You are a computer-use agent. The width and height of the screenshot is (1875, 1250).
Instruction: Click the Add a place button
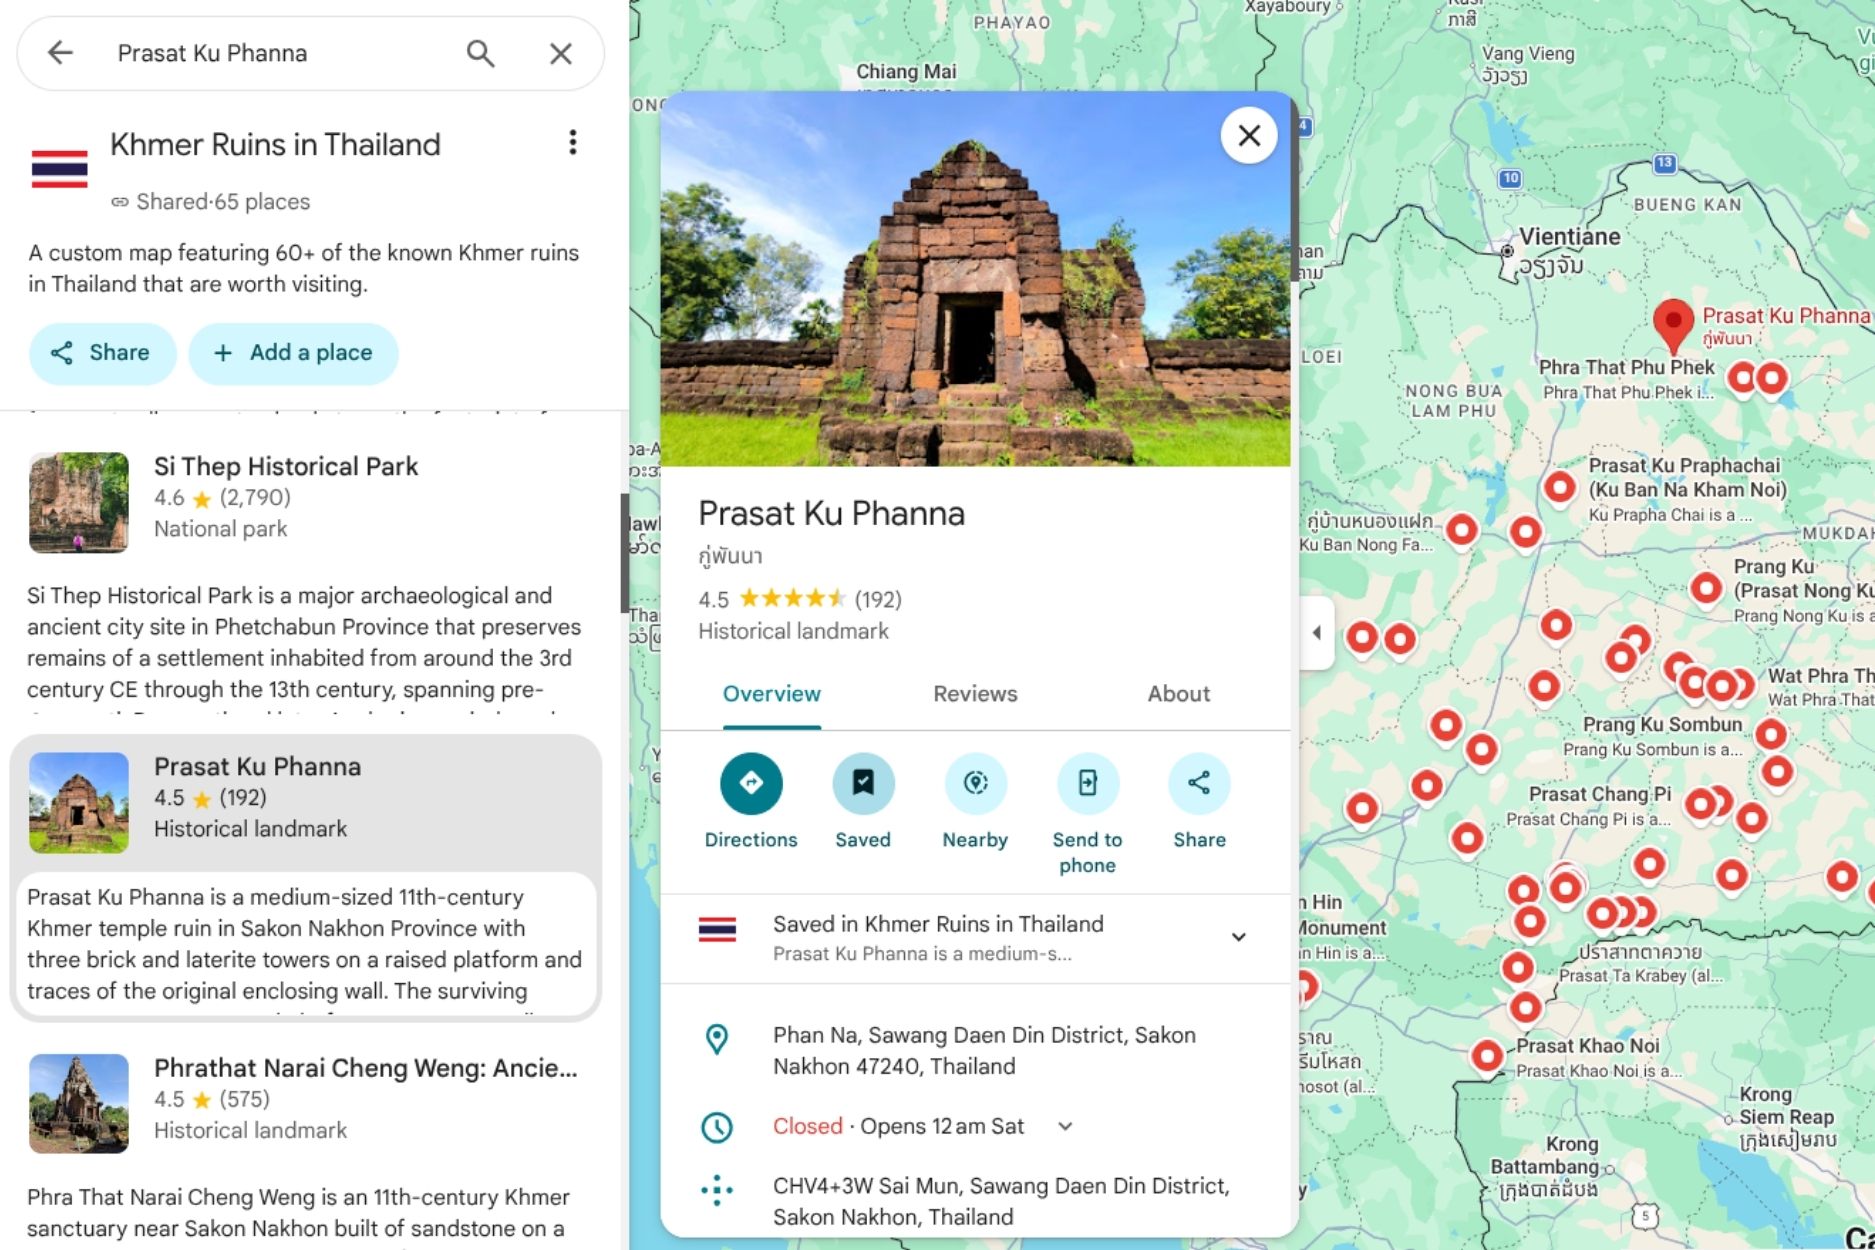[294, 353]
